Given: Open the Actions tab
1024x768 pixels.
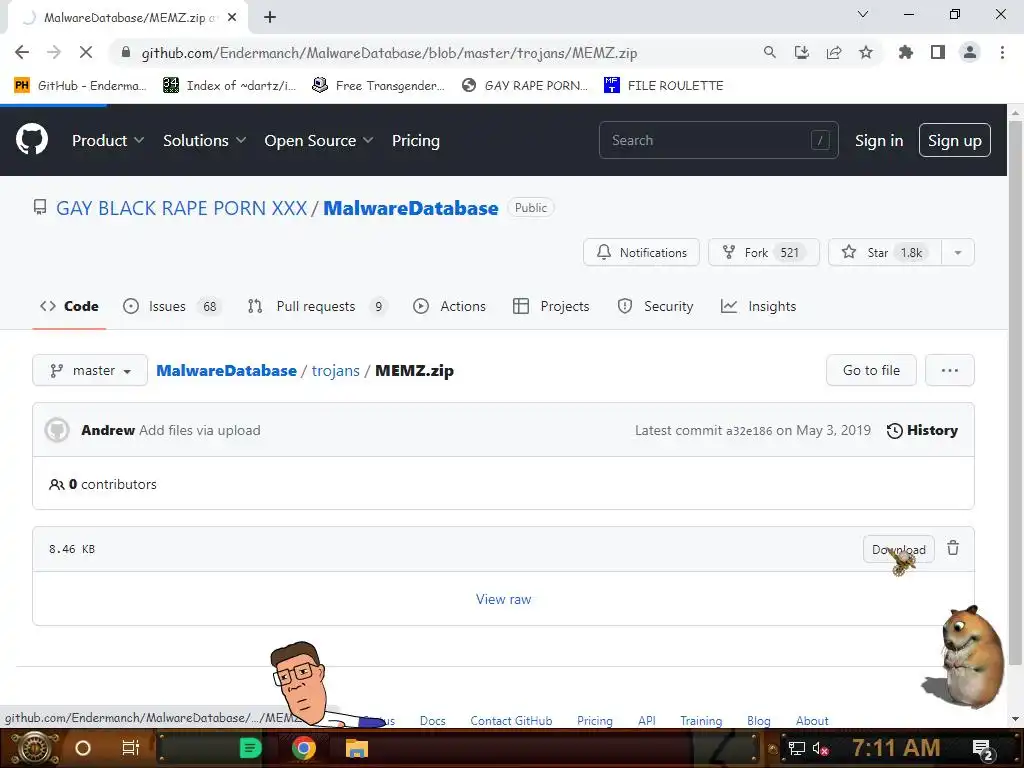Looking at the screenshot, I should [449, 306].
